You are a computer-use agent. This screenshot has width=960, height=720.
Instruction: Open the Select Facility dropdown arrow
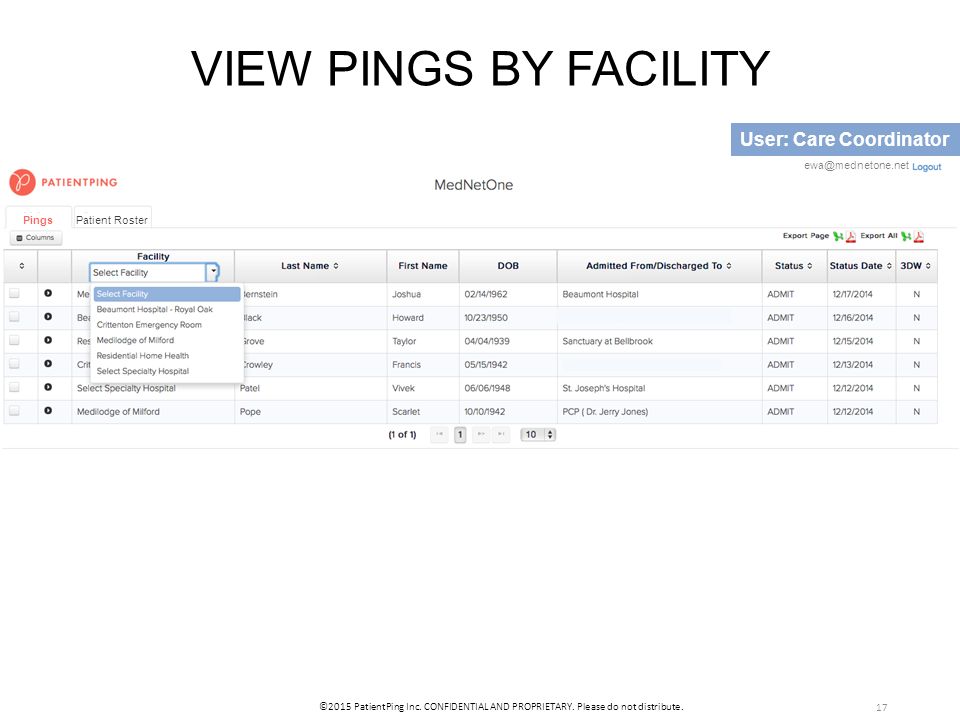(x=212, y=272)
